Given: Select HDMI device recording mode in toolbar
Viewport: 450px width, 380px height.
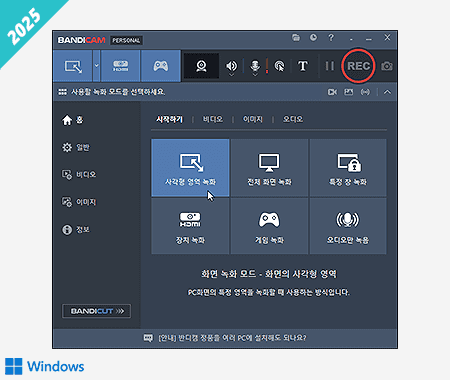Looking at the screenshot, I should coord(120,66).
